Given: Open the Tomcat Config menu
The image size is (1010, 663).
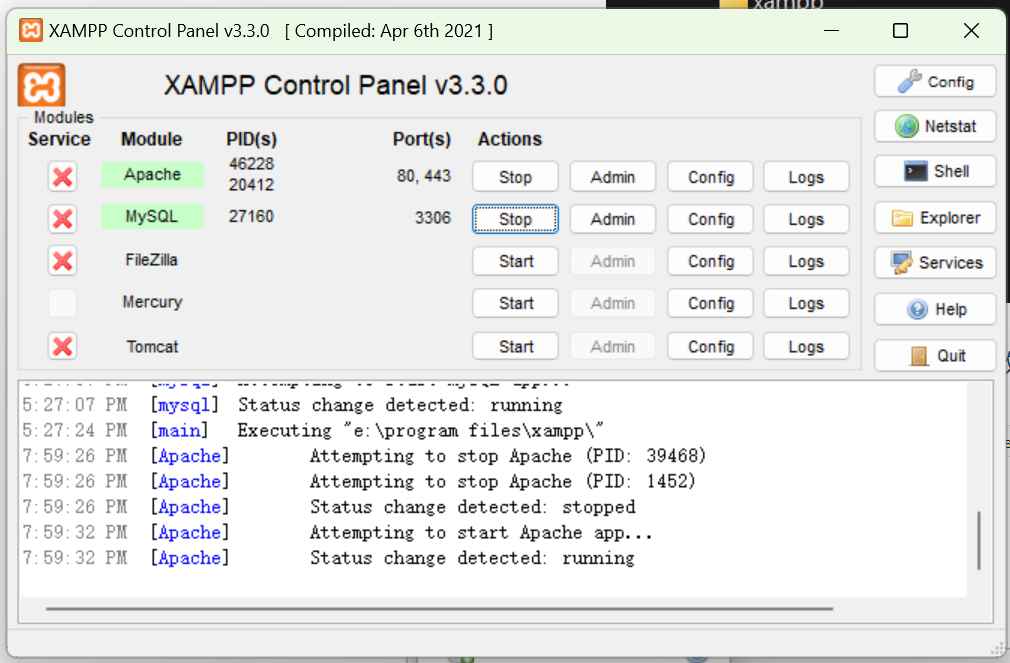Looking at the screenshot, I should (x=710, y=346).
